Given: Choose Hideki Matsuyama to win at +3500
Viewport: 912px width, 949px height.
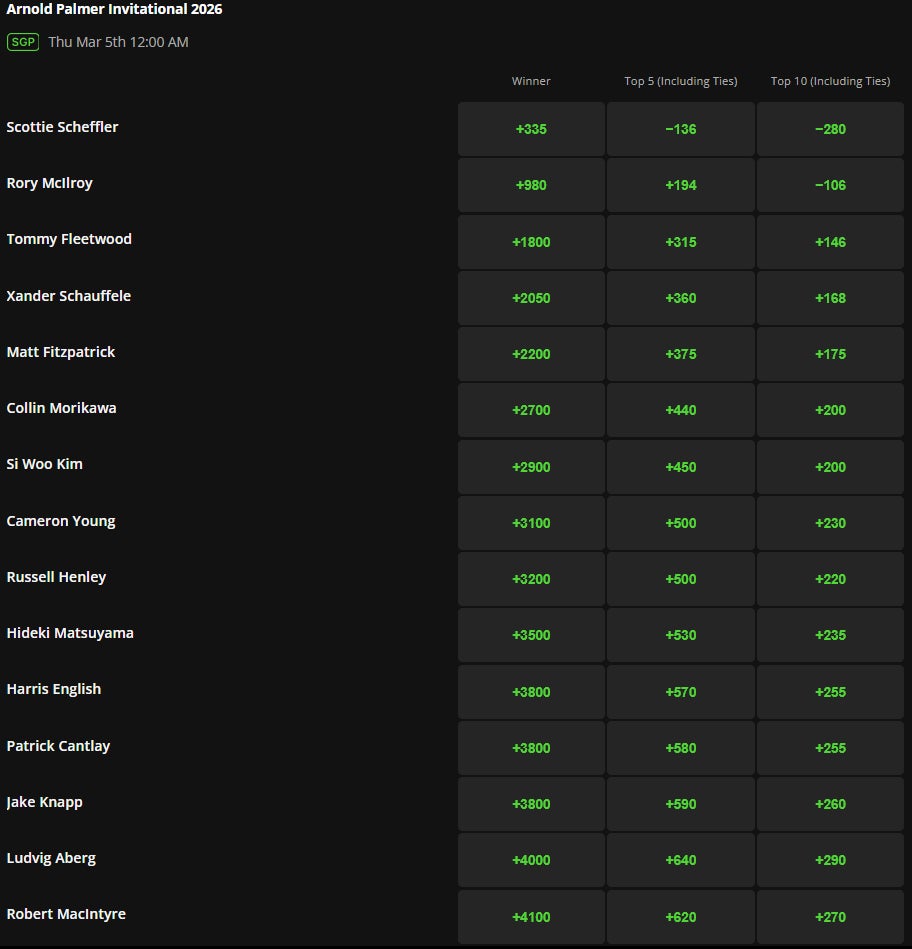Looking at the screenshot, I should 531,635.
